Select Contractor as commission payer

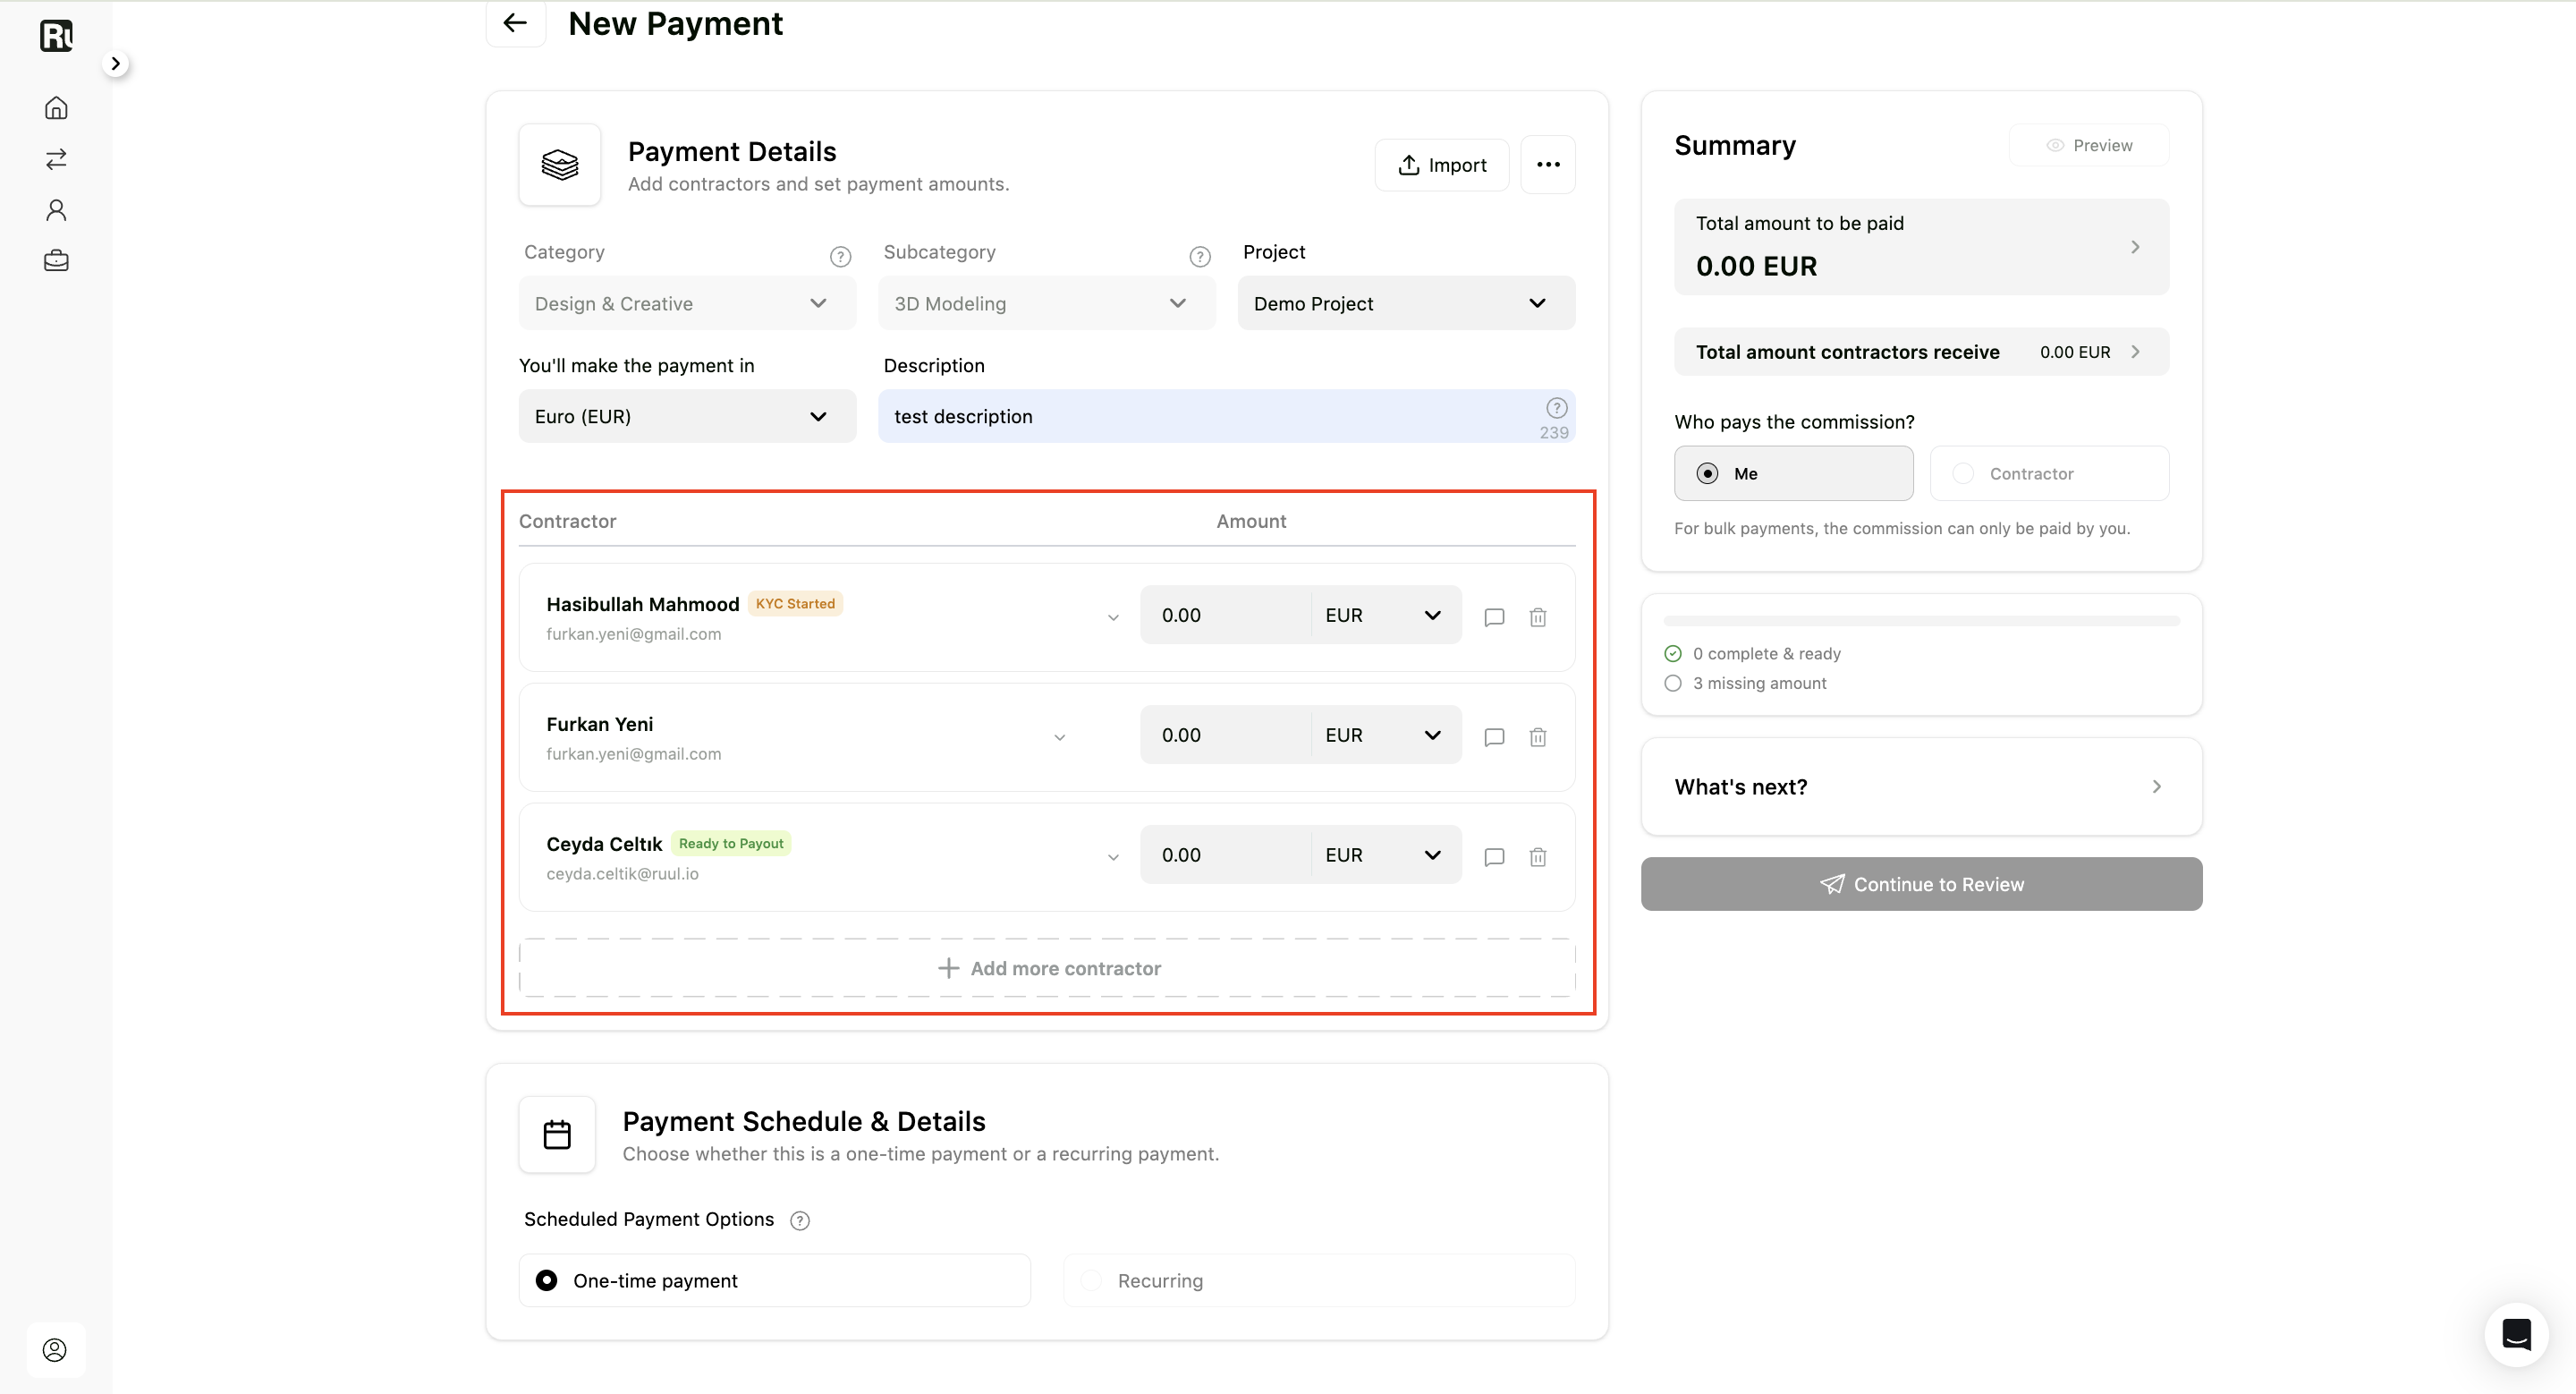coord(2049,473)
